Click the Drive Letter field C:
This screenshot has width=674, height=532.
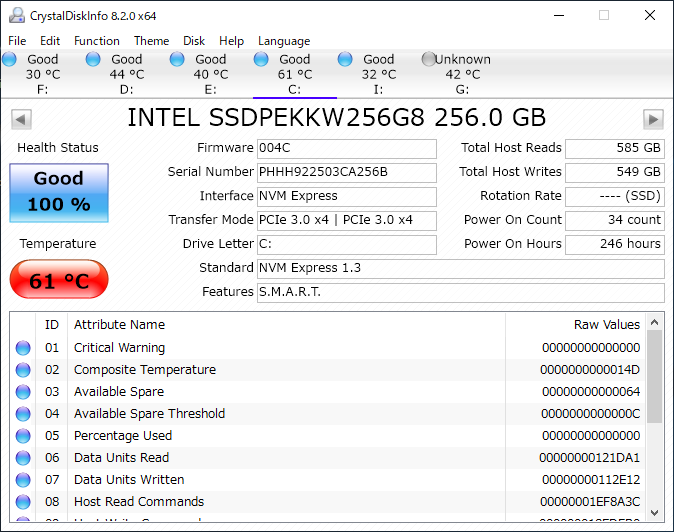tap(346, 245)
